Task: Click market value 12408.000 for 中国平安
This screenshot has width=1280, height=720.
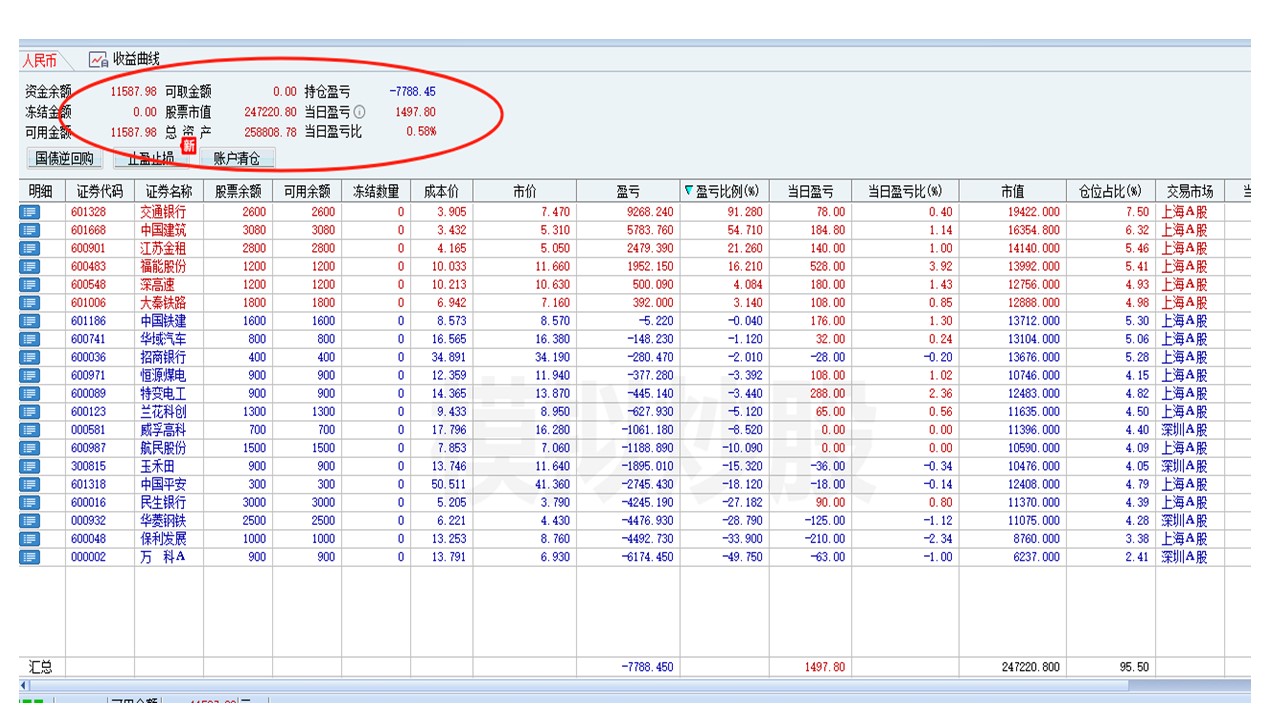Action: click(x=1032, y=484)
